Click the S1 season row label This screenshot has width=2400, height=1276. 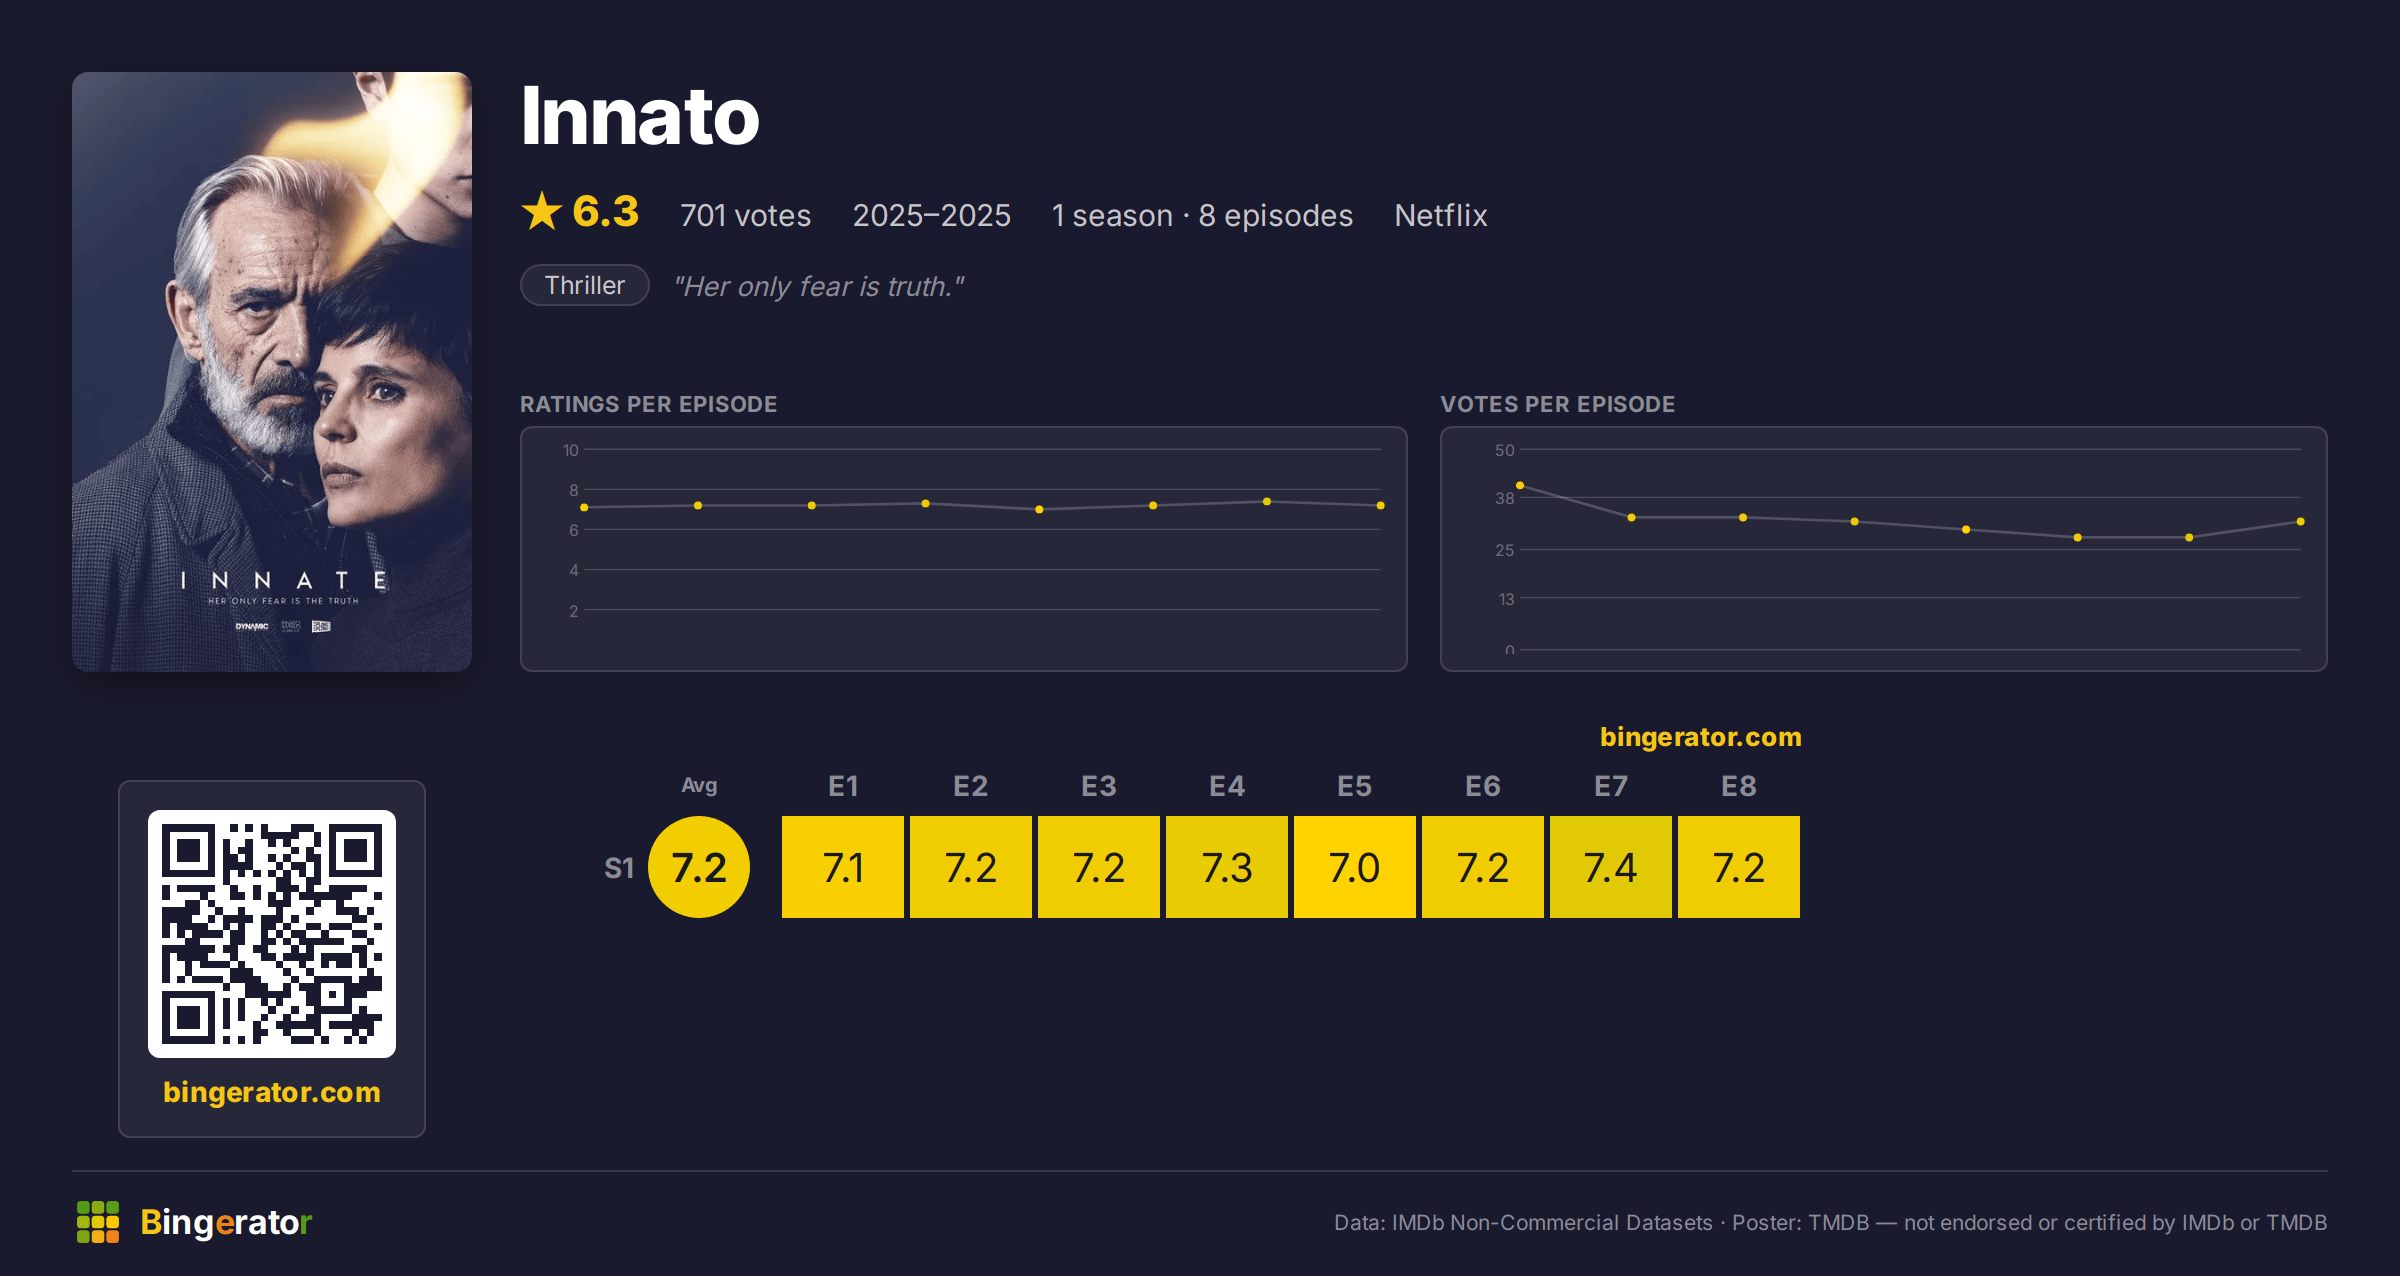click(x=619, y=868)
